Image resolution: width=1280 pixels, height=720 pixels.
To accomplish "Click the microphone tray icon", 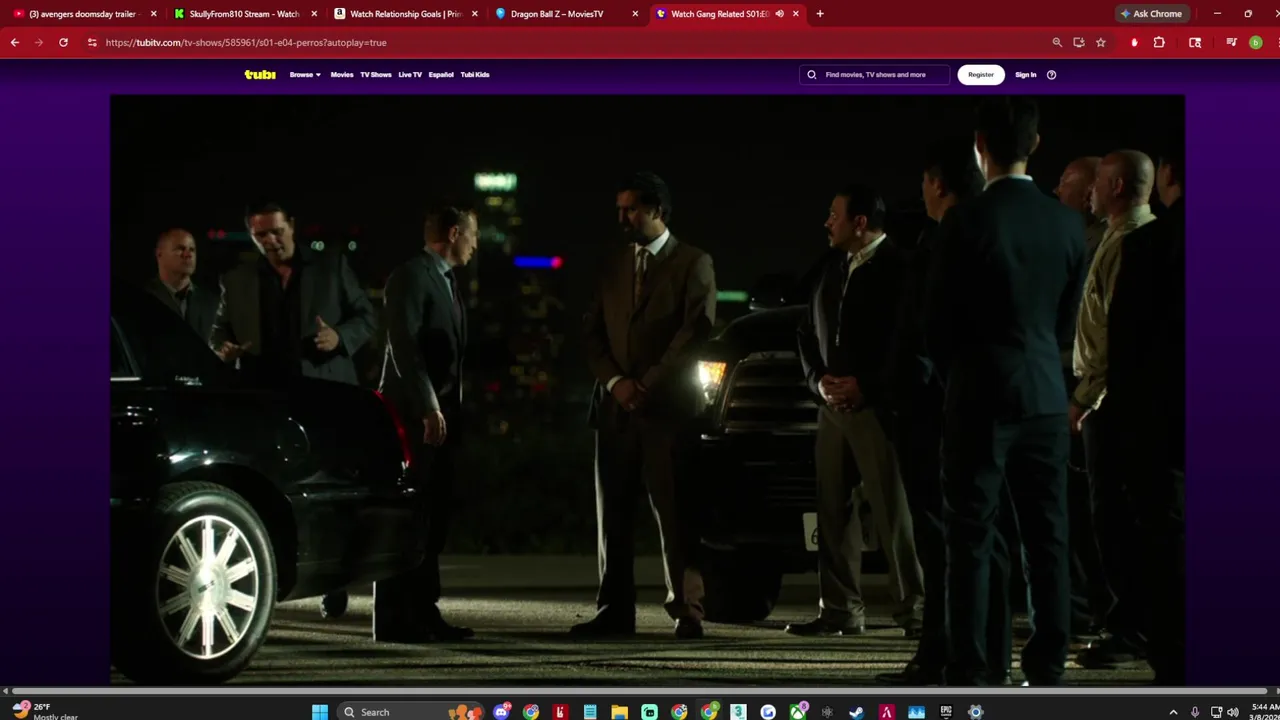I will click(1195, 712).
